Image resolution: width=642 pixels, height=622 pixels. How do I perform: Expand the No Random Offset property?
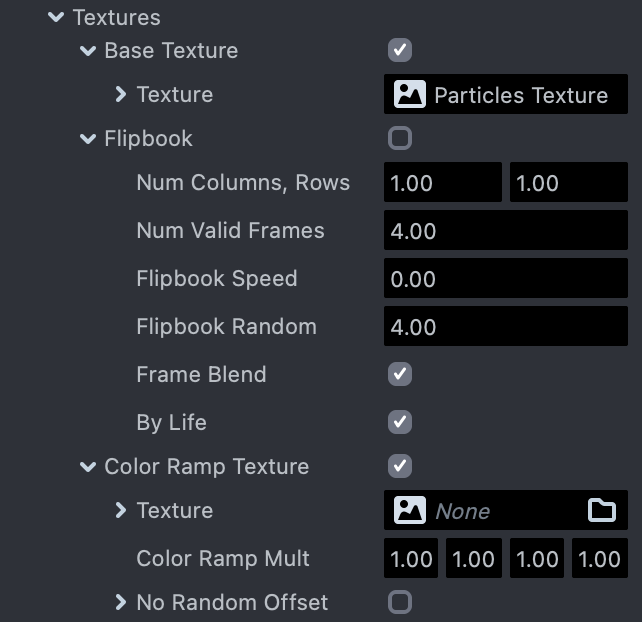point(120,602)
